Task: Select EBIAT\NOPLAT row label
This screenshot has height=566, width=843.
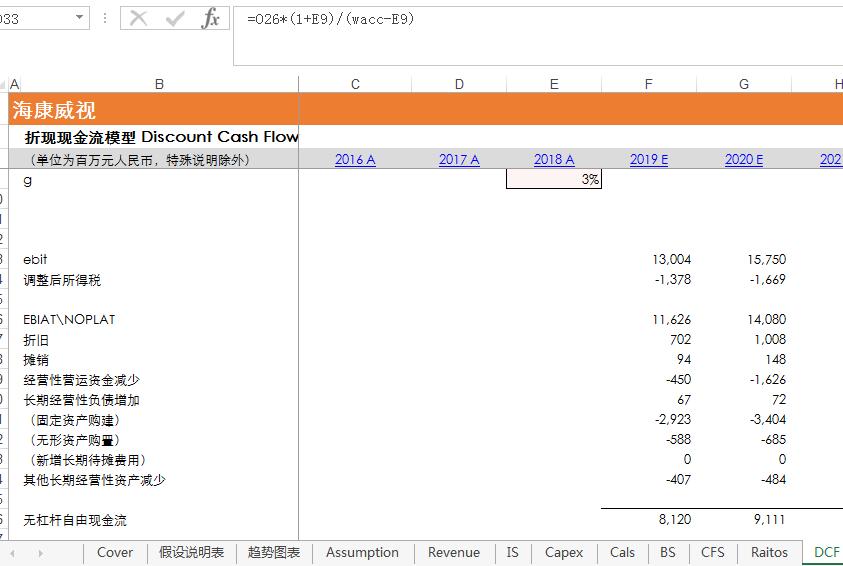Action: [69, 320]
